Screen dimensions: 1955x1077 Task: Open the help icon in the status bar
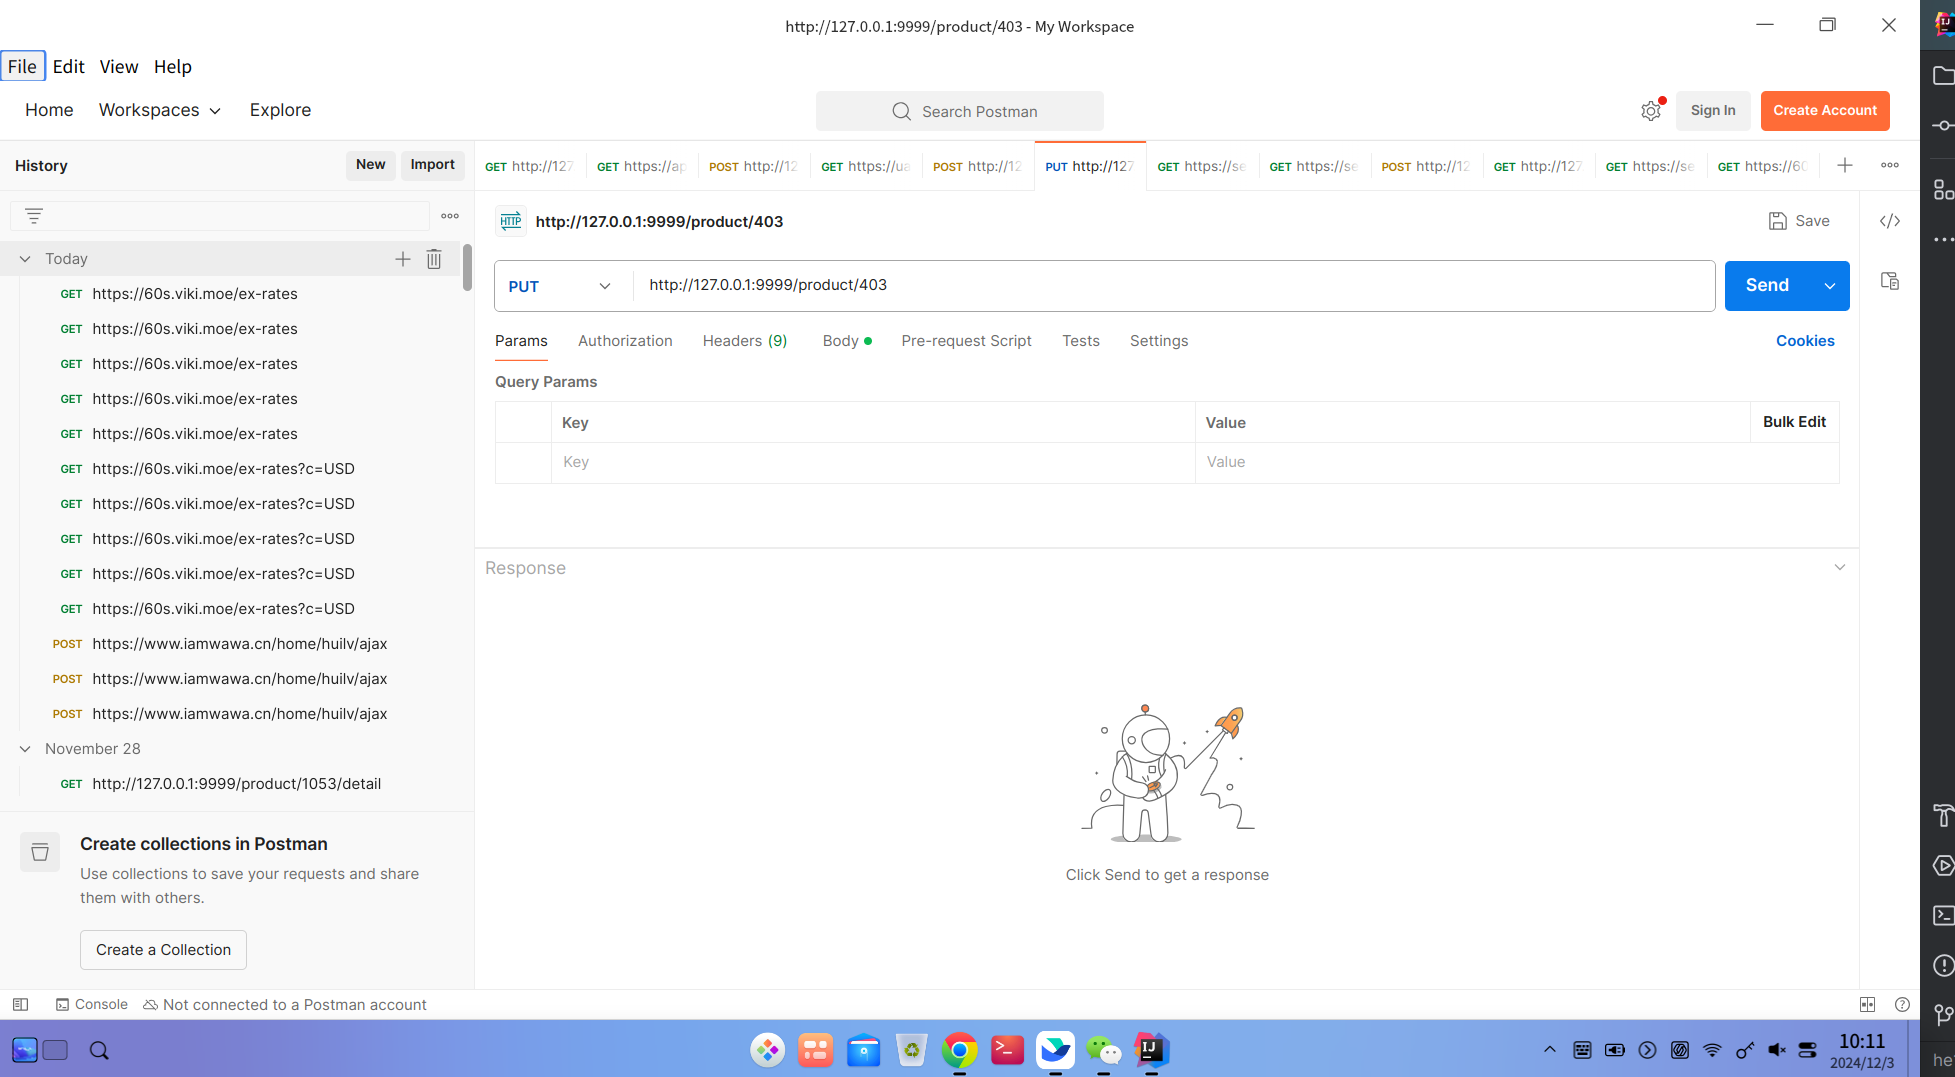(1902, 1004)
